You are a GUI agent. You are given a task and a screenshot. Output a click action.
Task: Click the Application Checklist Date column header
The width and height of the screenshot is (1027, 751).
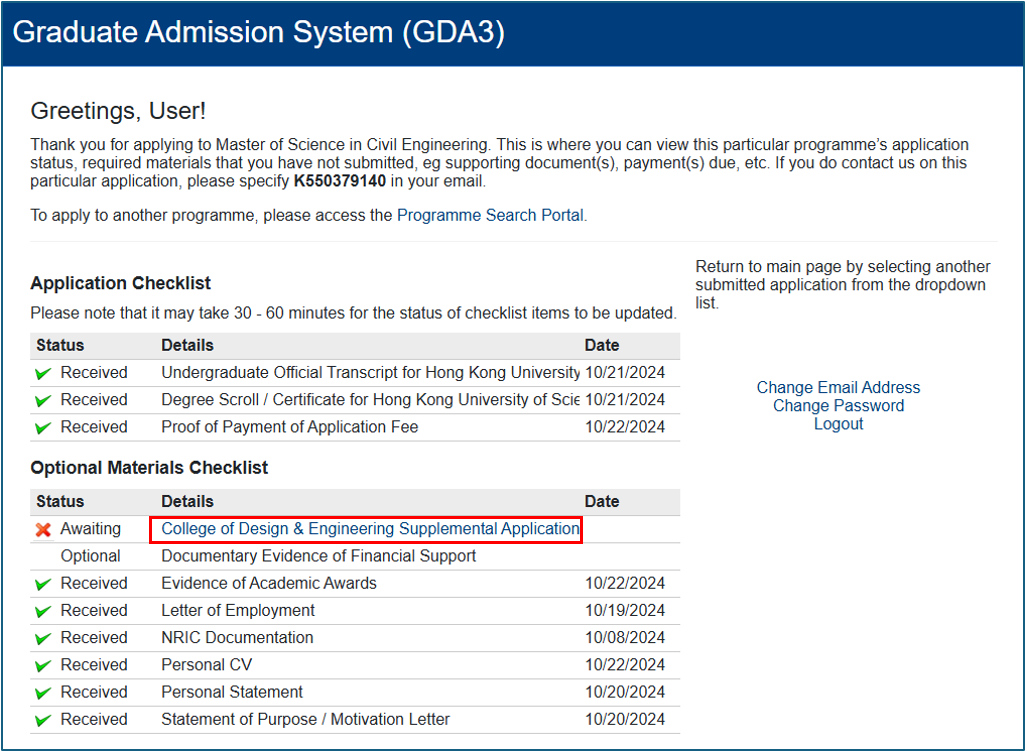602,345
